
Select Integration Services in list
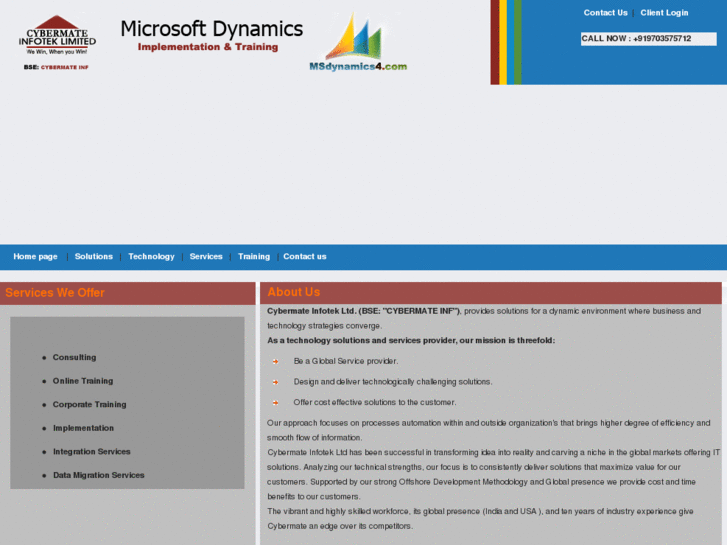point(91,452)
